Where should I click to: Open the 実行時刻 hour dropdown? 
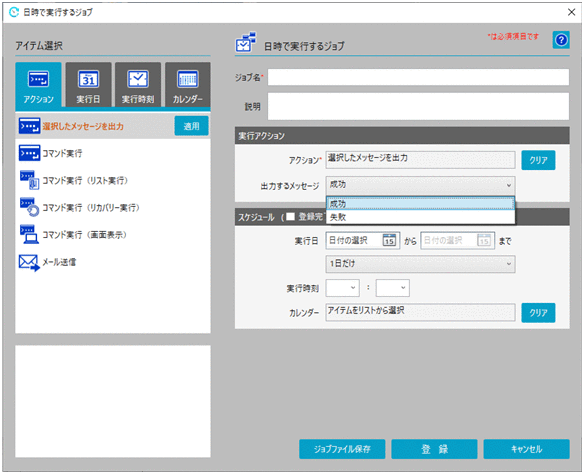343,288
